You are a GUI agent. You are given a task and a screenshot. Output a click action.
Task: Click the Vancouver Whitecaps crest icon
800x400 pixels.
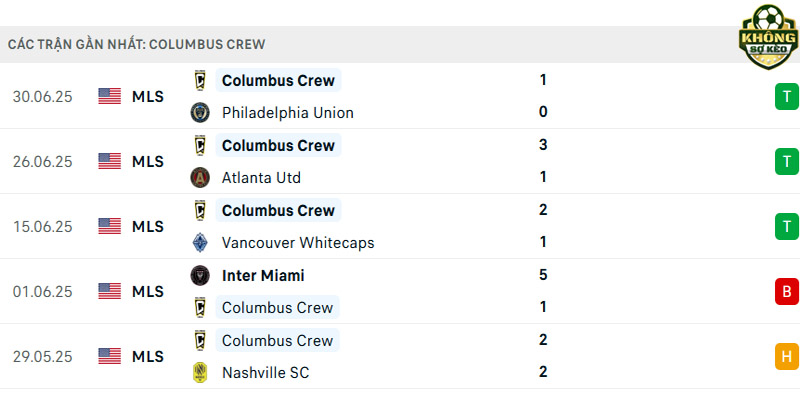(x=200, y=242)
